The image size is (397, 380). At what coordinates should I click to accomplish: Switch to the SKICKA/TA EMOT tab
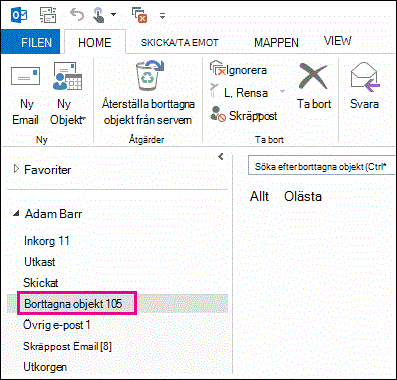coord(179,43)
